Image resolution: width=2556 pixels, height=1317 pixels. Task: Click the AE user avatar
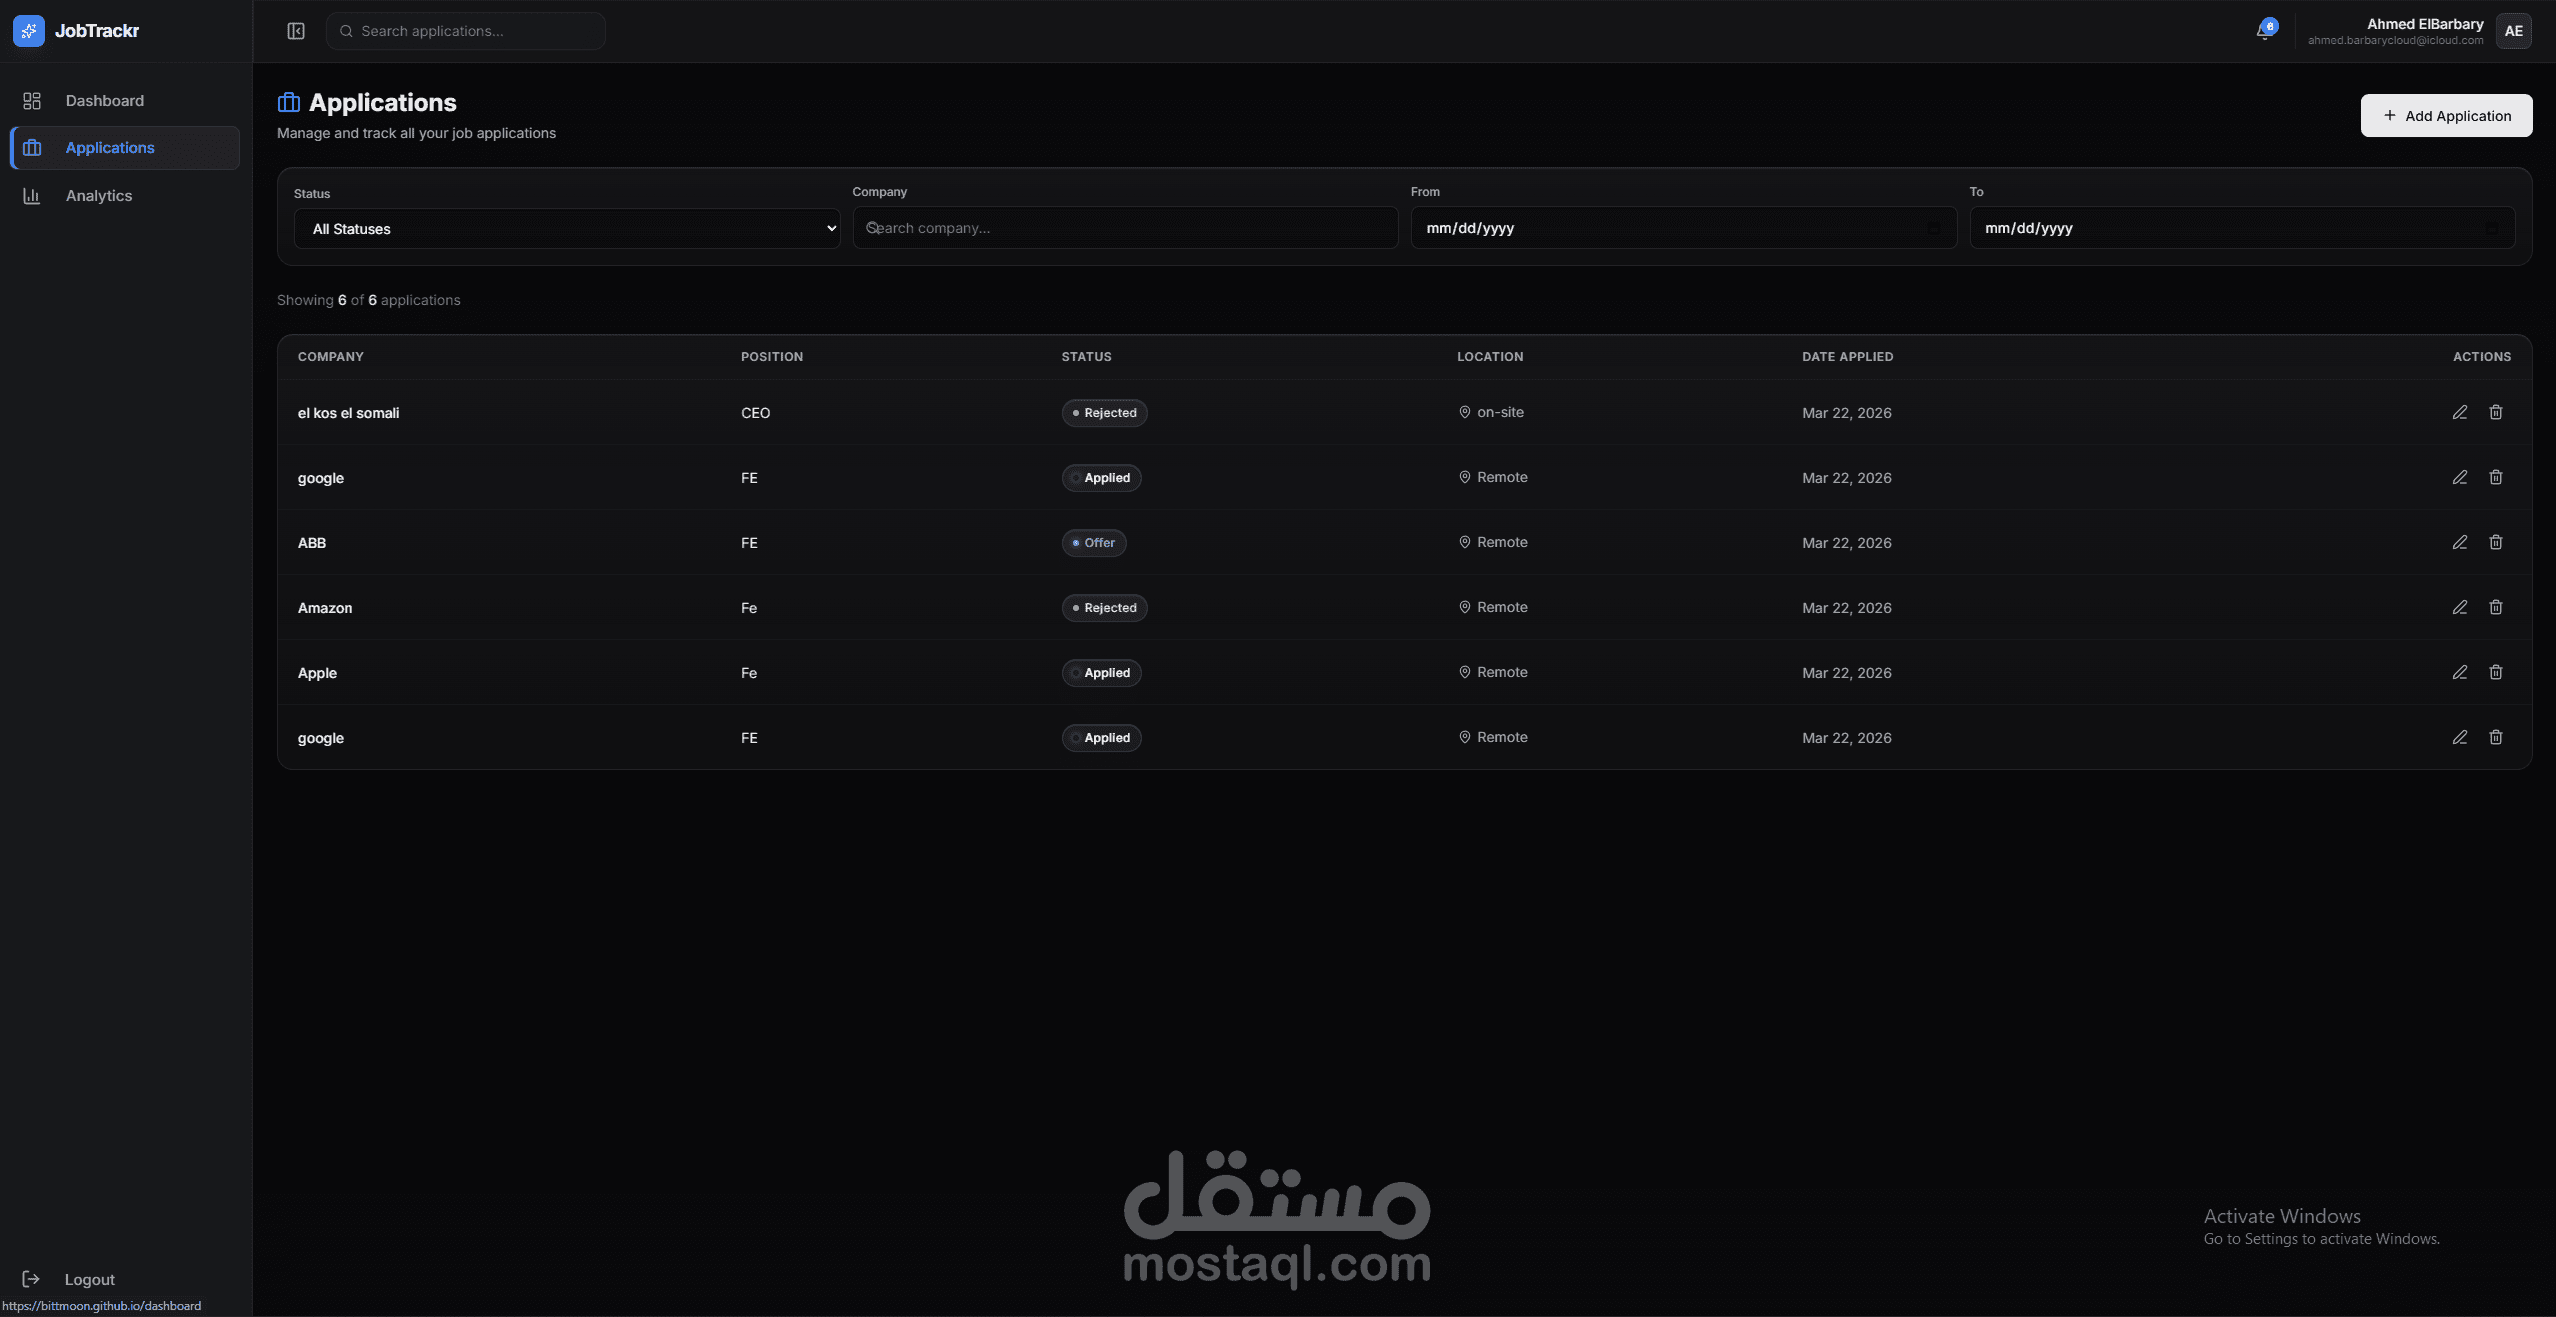2513,31
